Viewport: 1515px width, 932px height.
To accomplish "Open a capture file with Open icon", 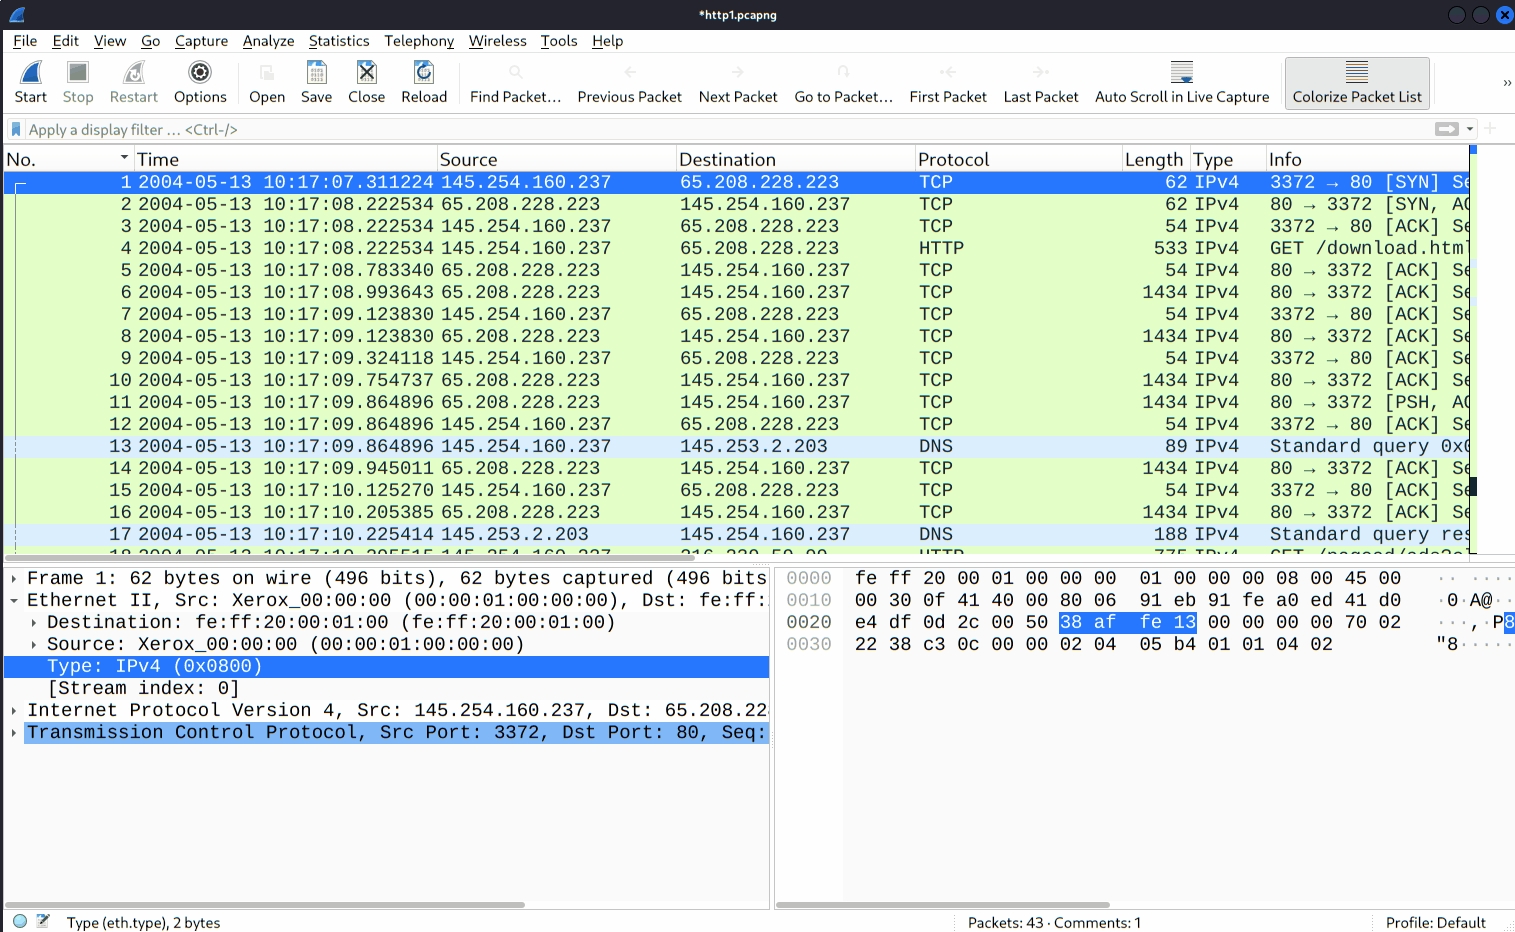I will point(267,74).
